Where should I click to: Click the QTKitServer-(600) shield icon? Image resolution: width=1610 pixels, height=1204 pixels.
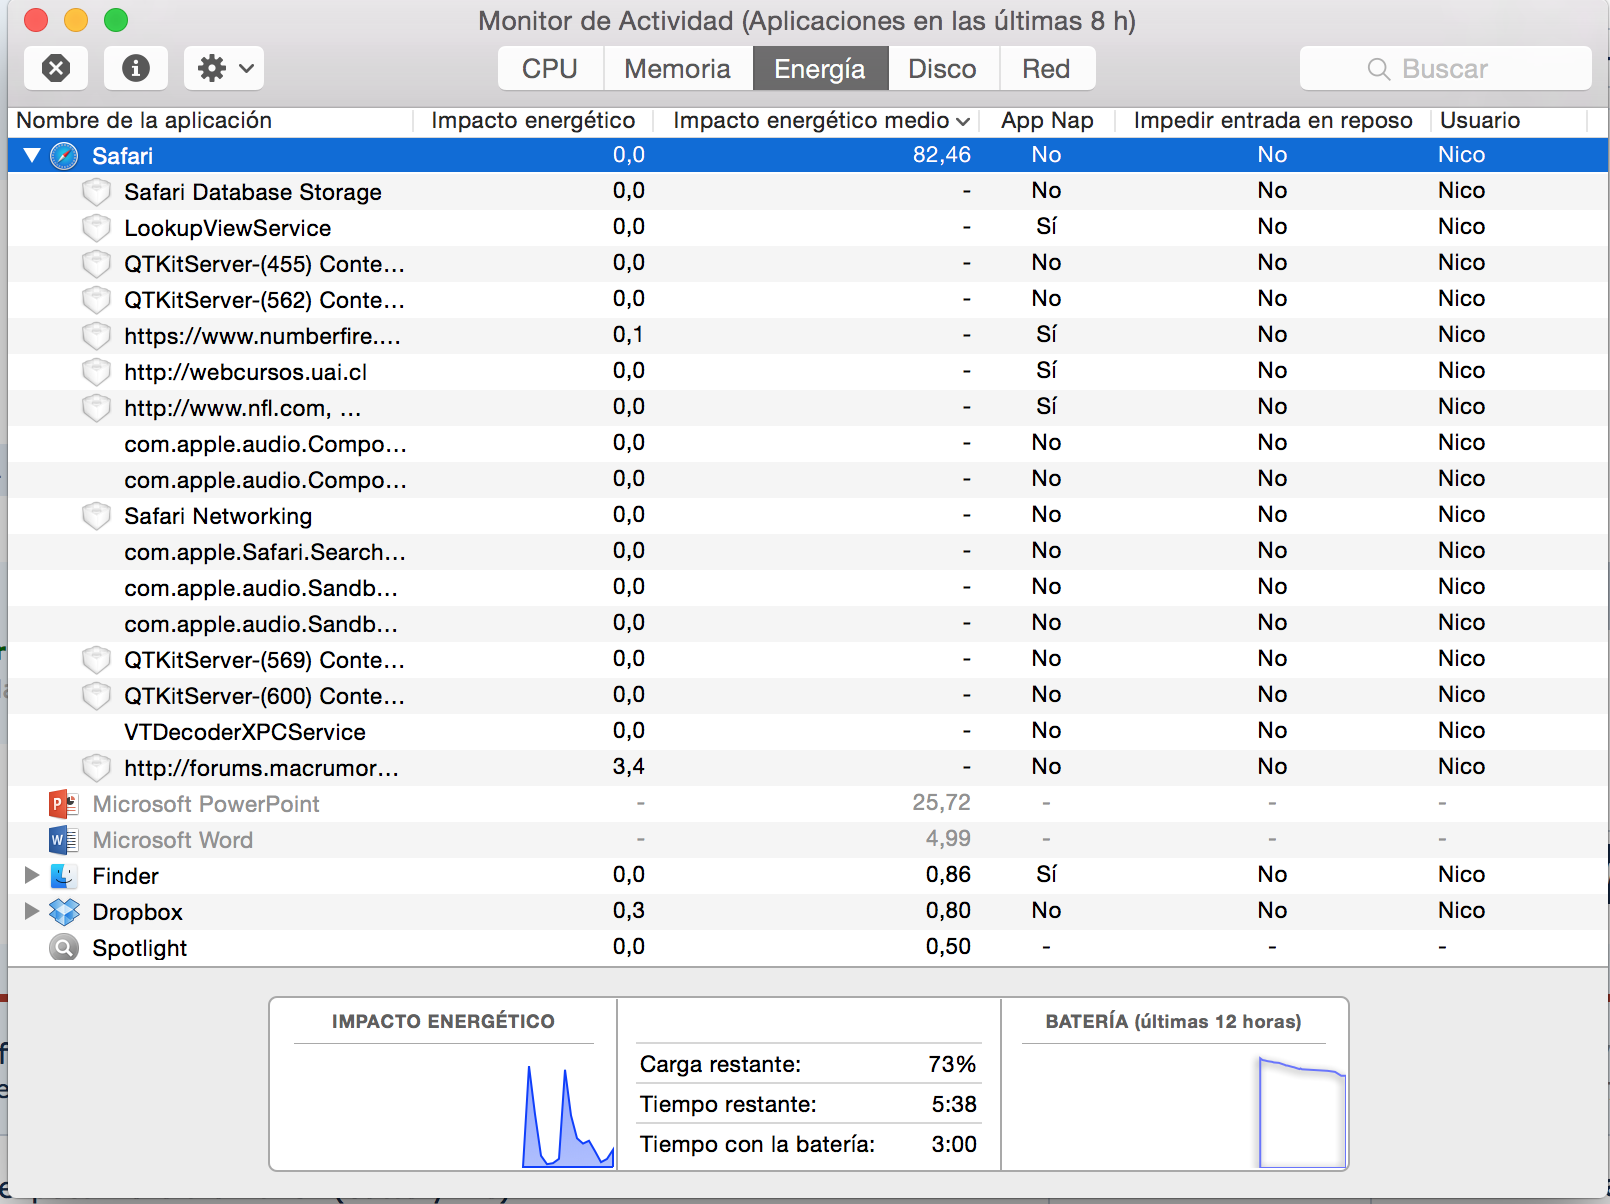[x=96, y=696]
